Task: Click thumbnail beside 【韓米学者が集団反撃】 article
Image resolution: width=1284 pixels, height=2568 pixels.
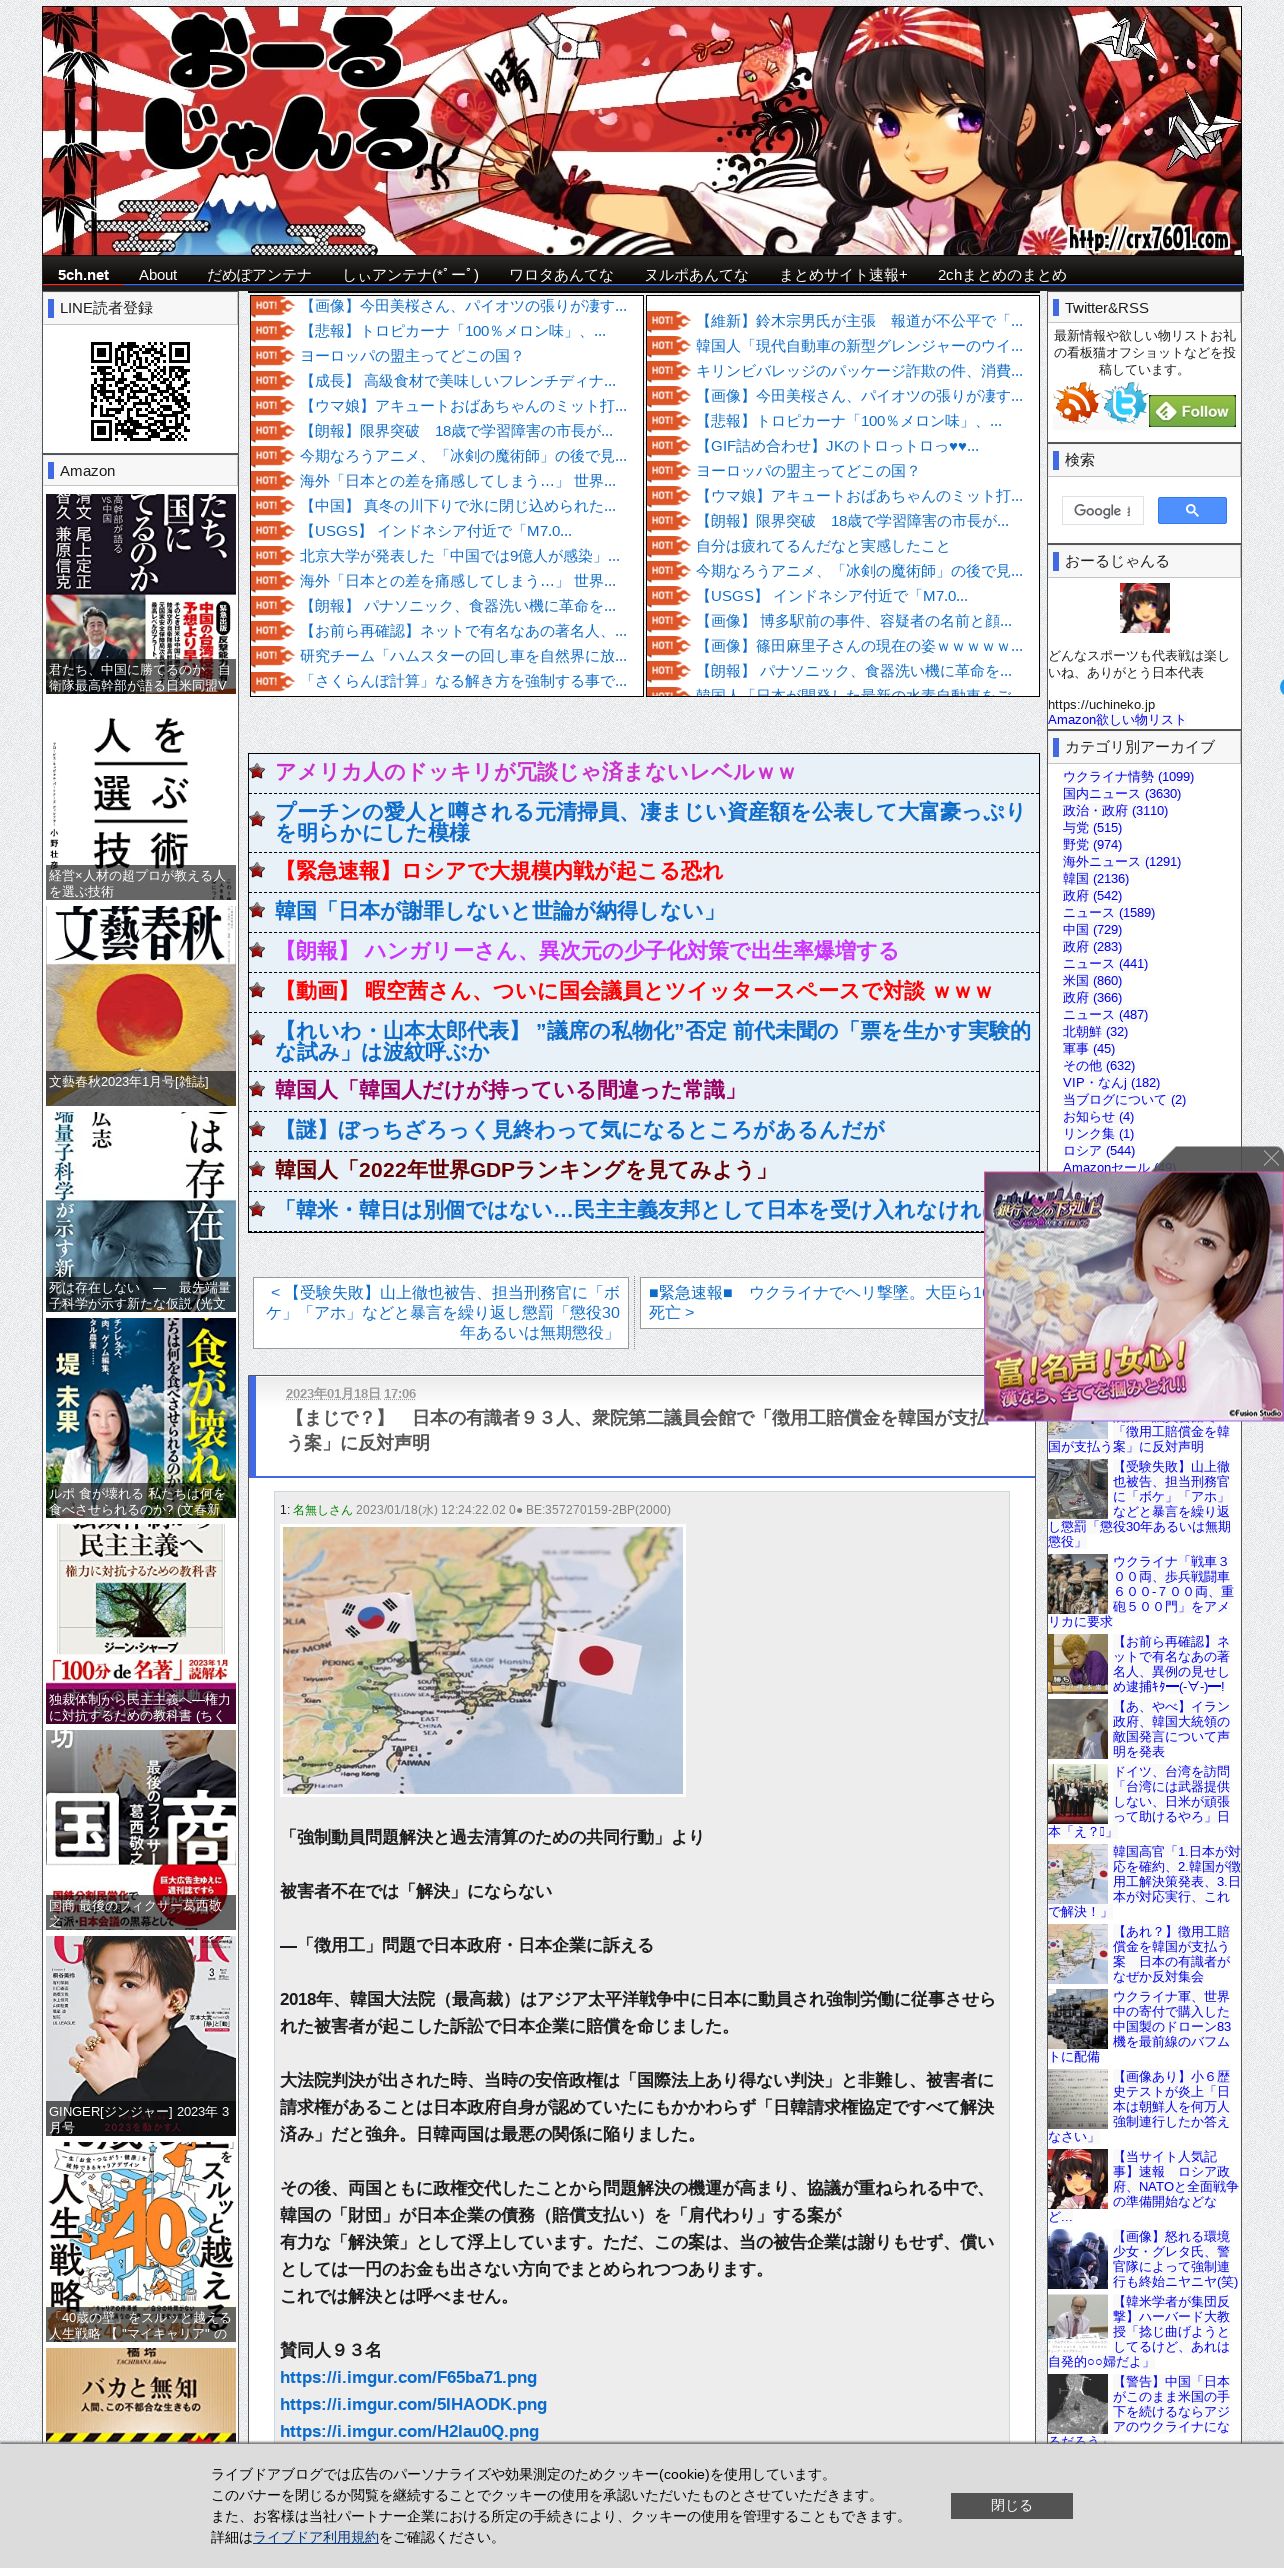Action: tap(1078, 2324)
